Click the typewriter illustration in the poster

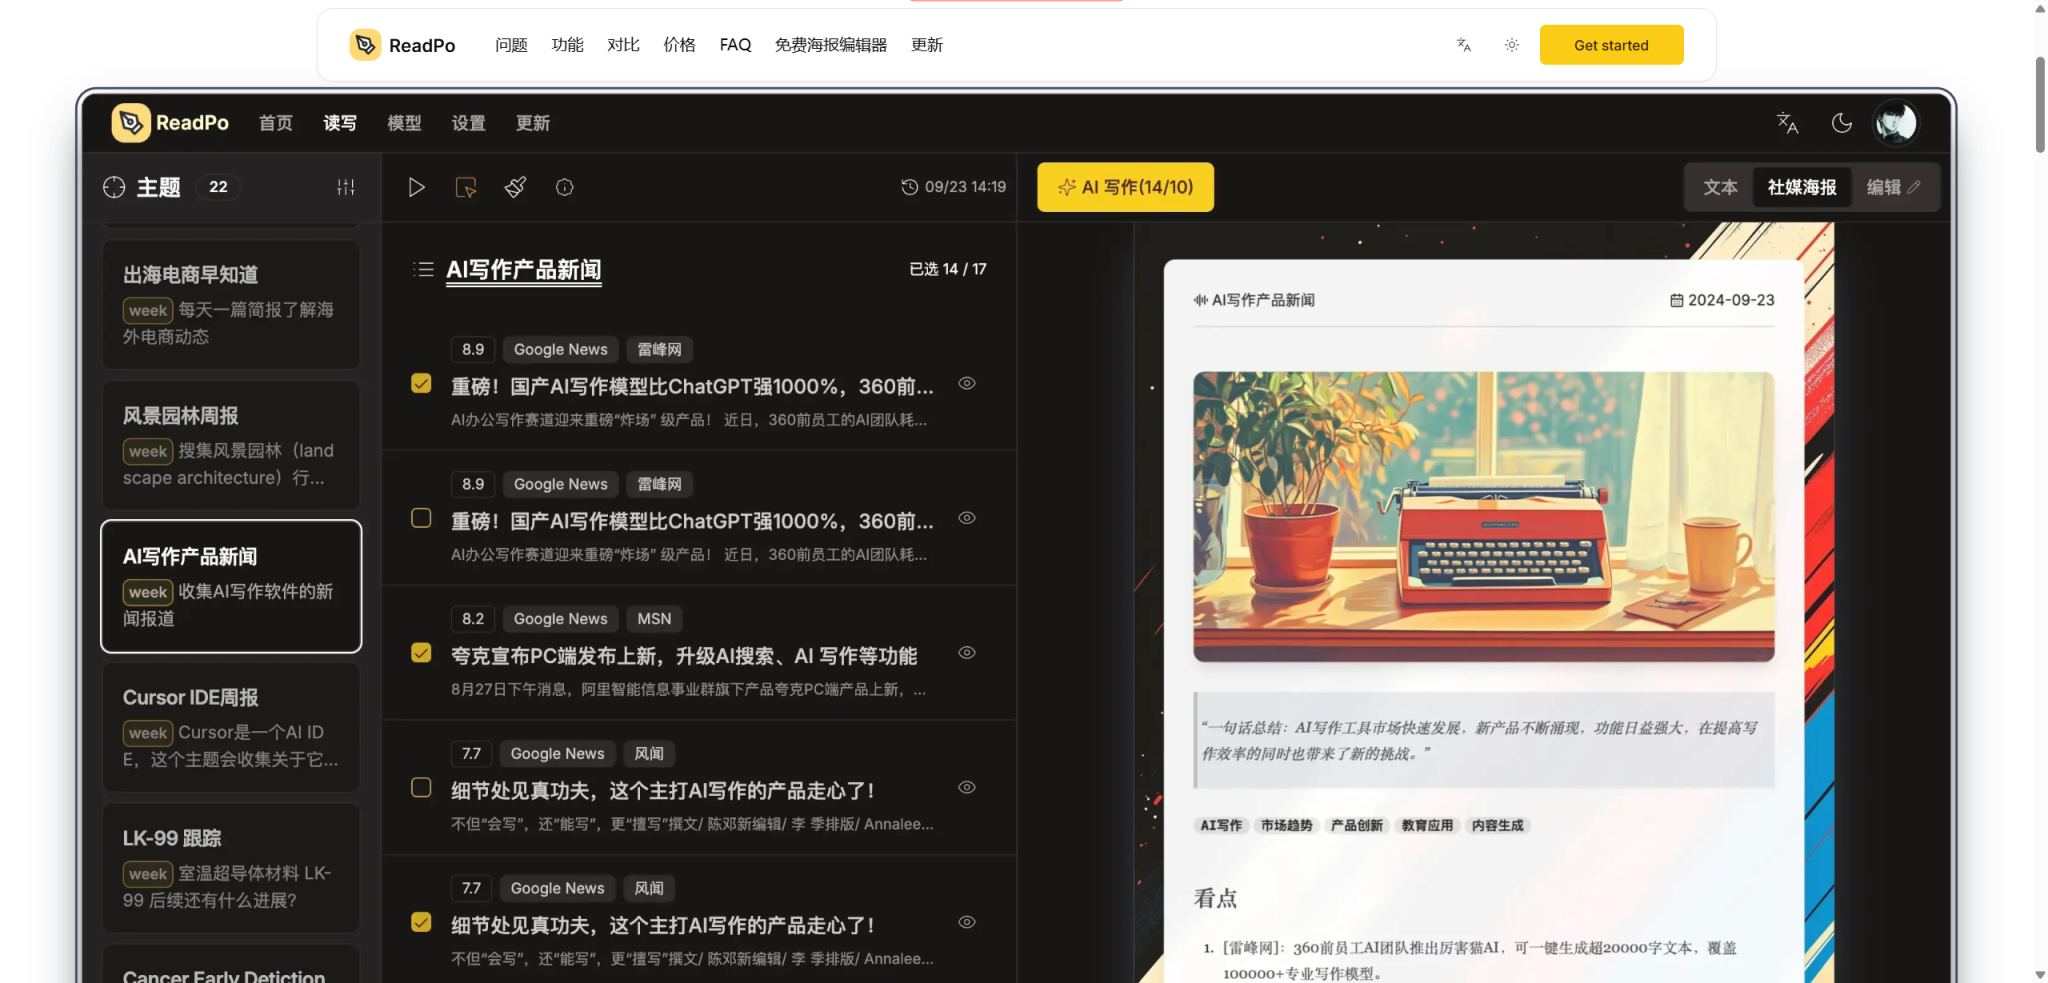point(1483,516)
